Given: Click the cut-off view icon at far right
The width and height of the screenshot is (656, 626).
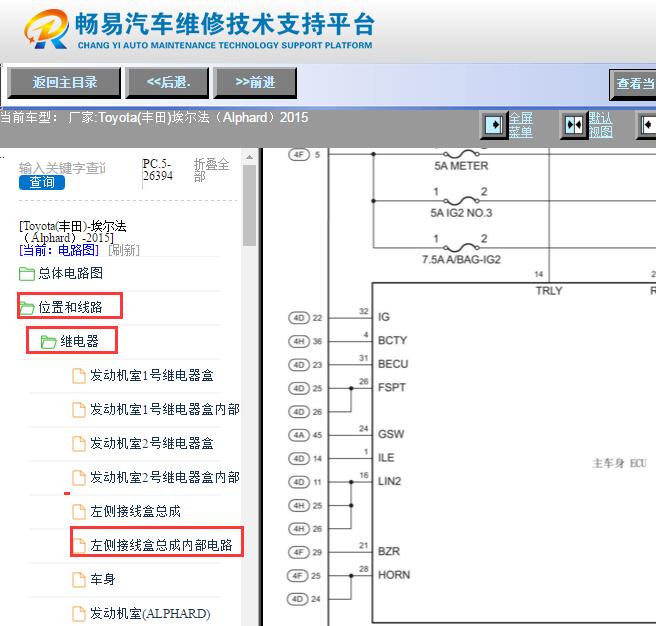Looking at the screenshot, I should coord(647,125).
